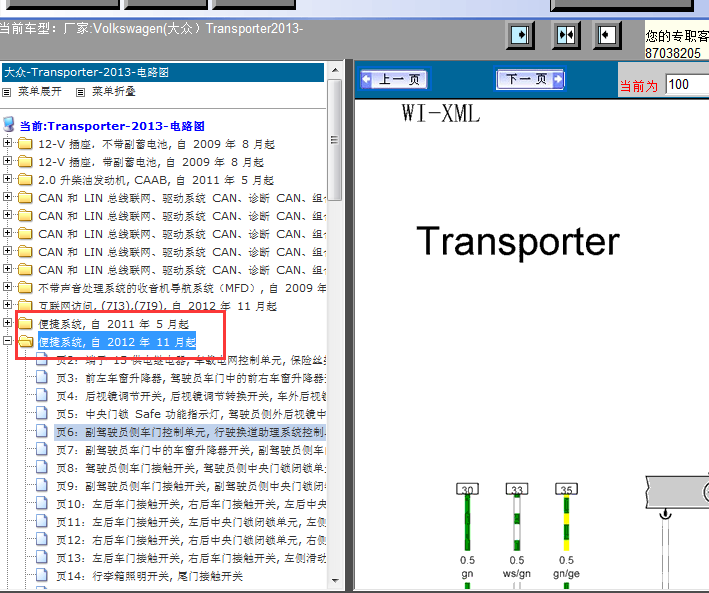Open 页9: 副驾驶员侧车门接触开关 page

tap(191, 486)
